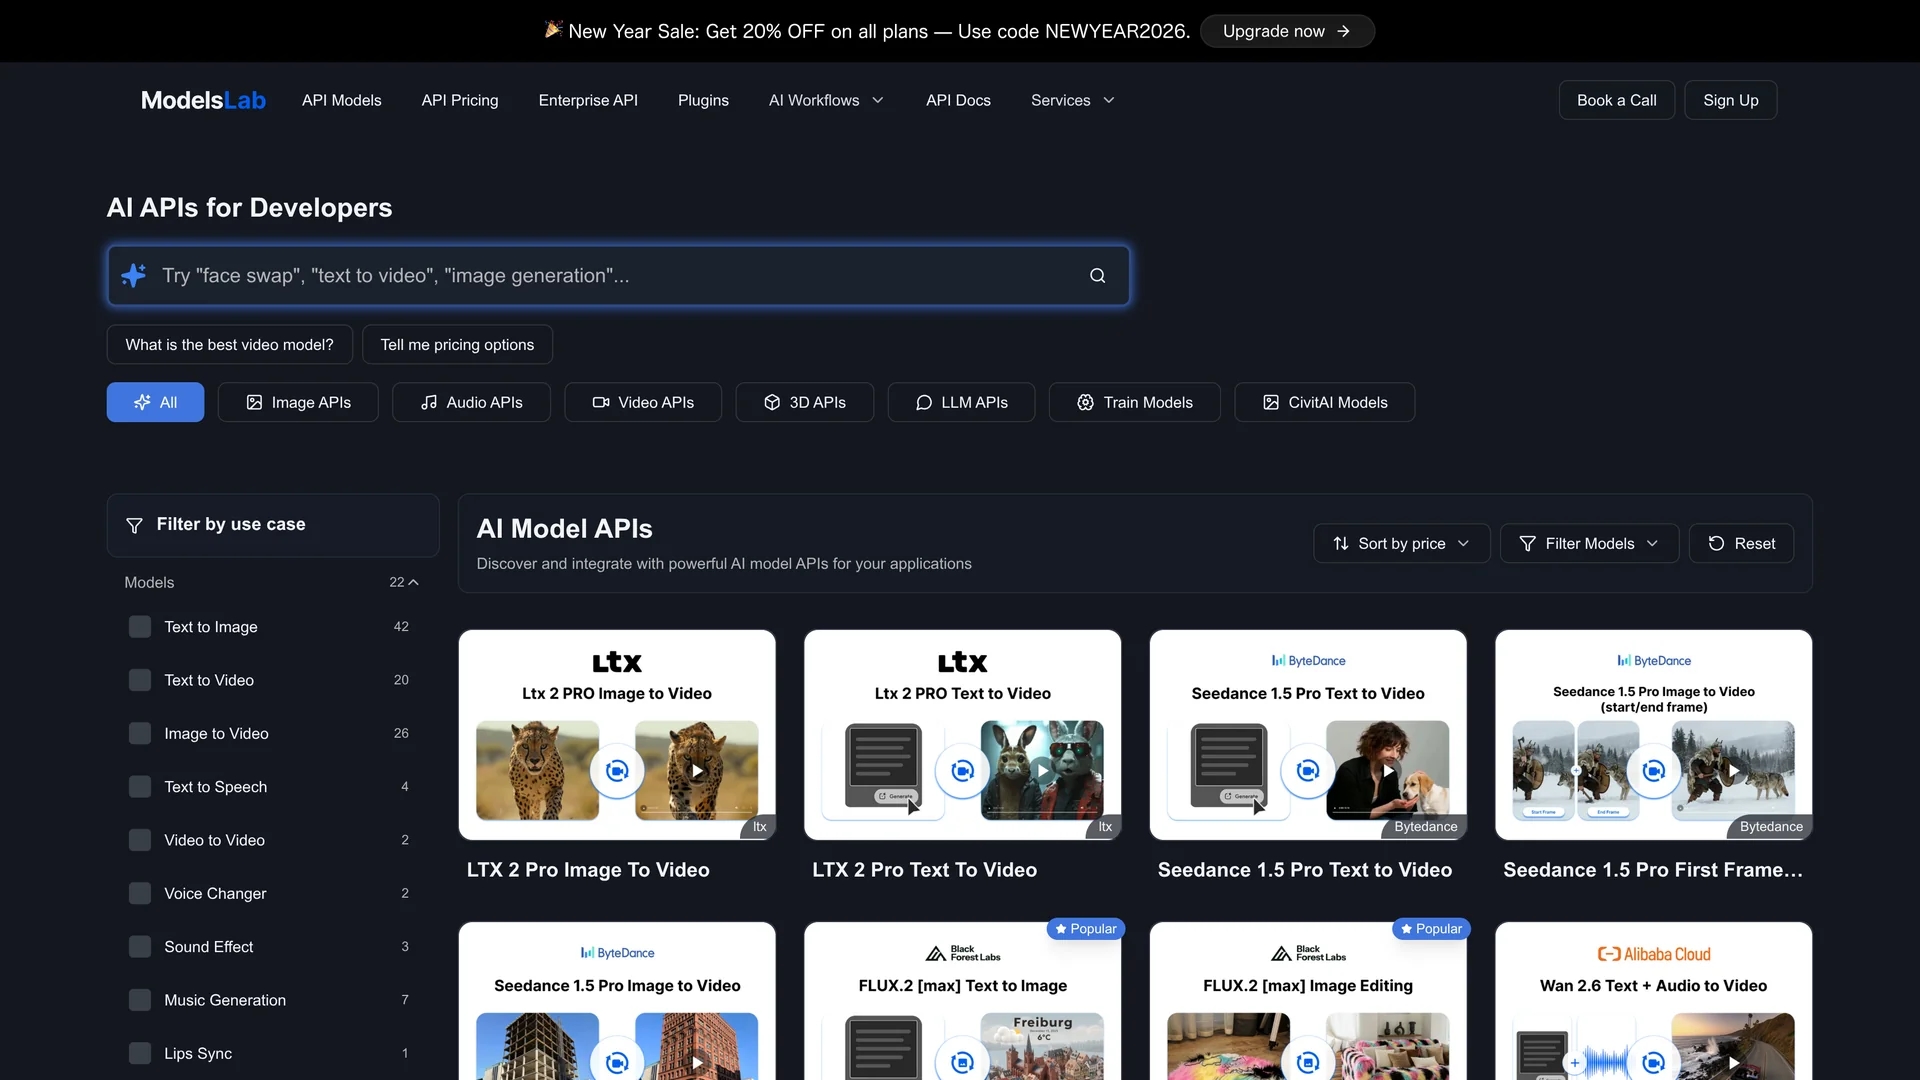Click the Sign Up button
This screenshot has width=1920, height=1080.
(x=1730, y=100)
